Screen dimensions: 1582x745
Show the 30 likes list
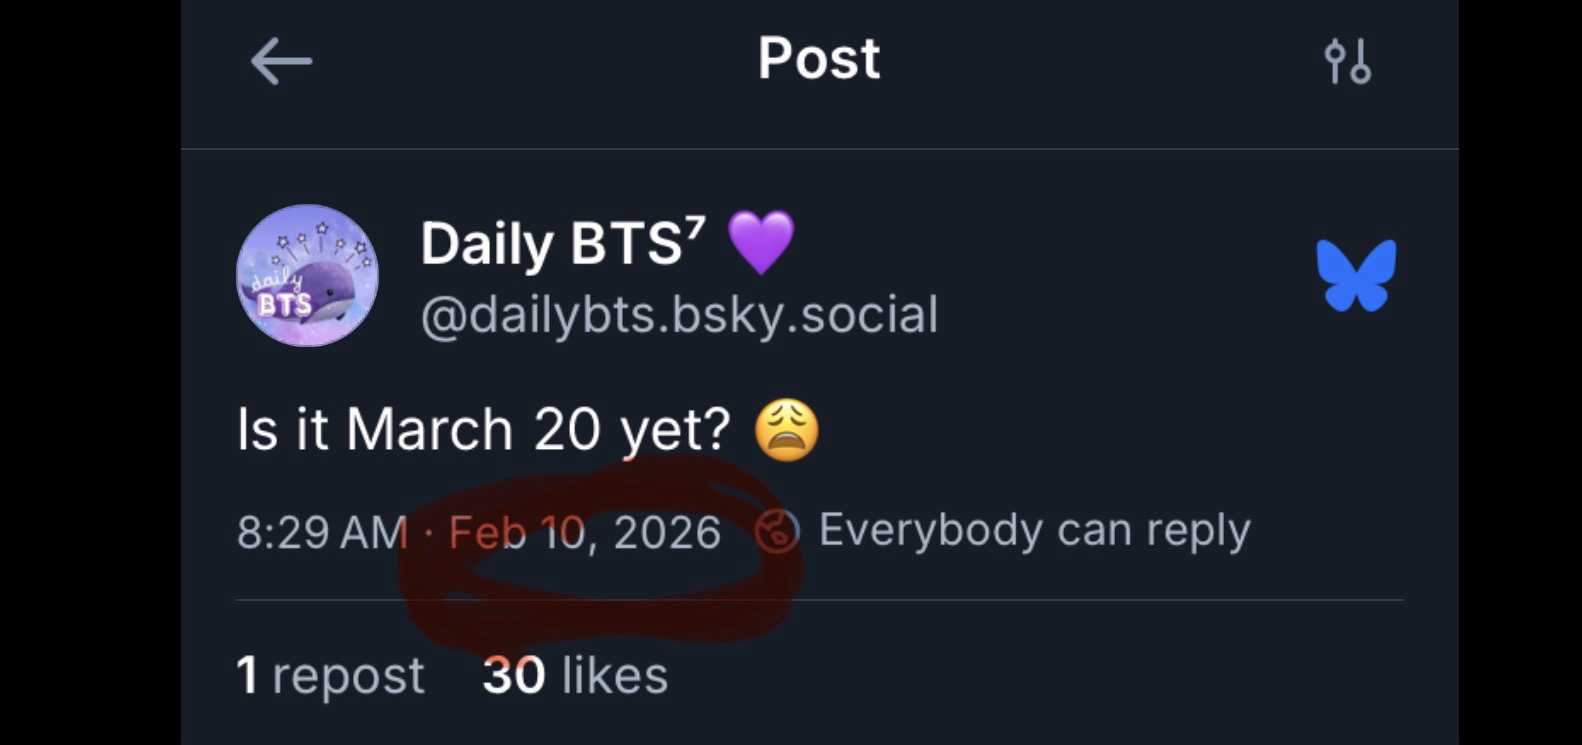(575, 675)
